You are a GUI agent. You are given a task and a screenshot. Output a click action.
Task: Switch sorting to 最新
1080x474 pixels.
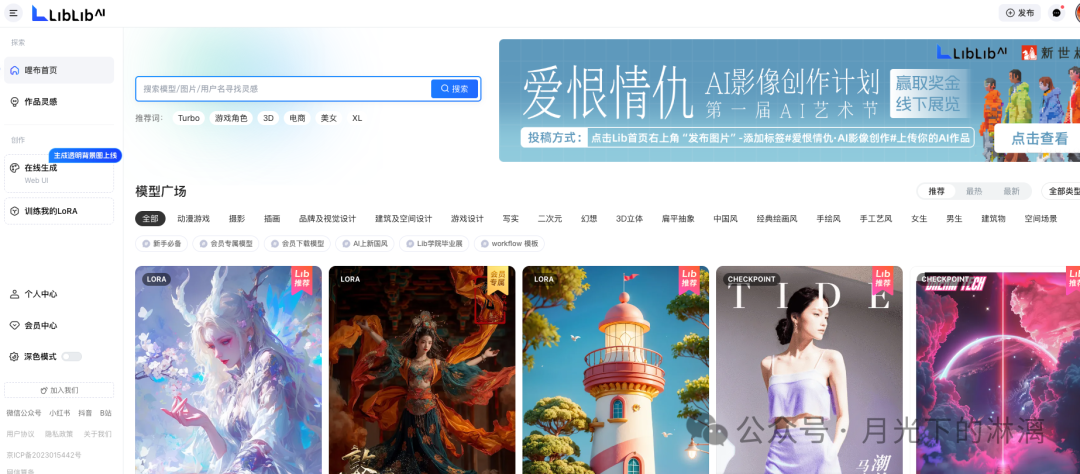[x=1012, y=191]
